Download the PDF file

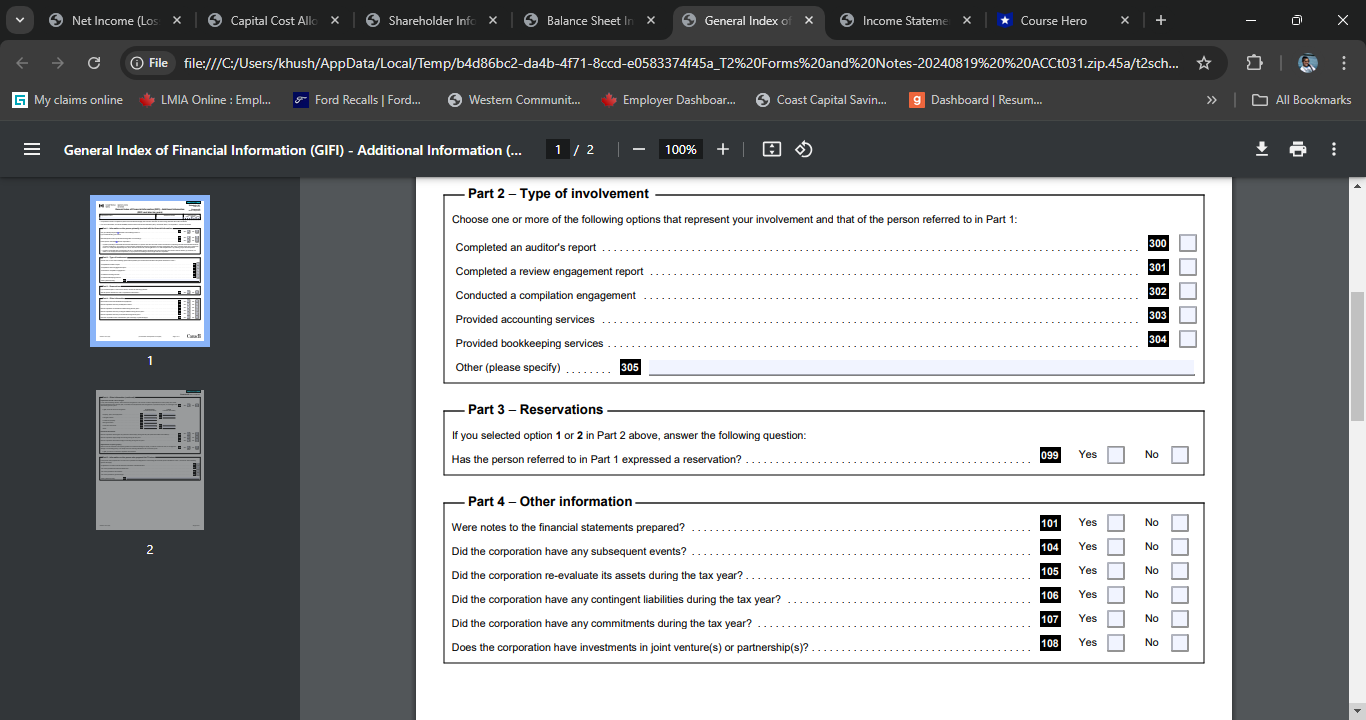1262,149
